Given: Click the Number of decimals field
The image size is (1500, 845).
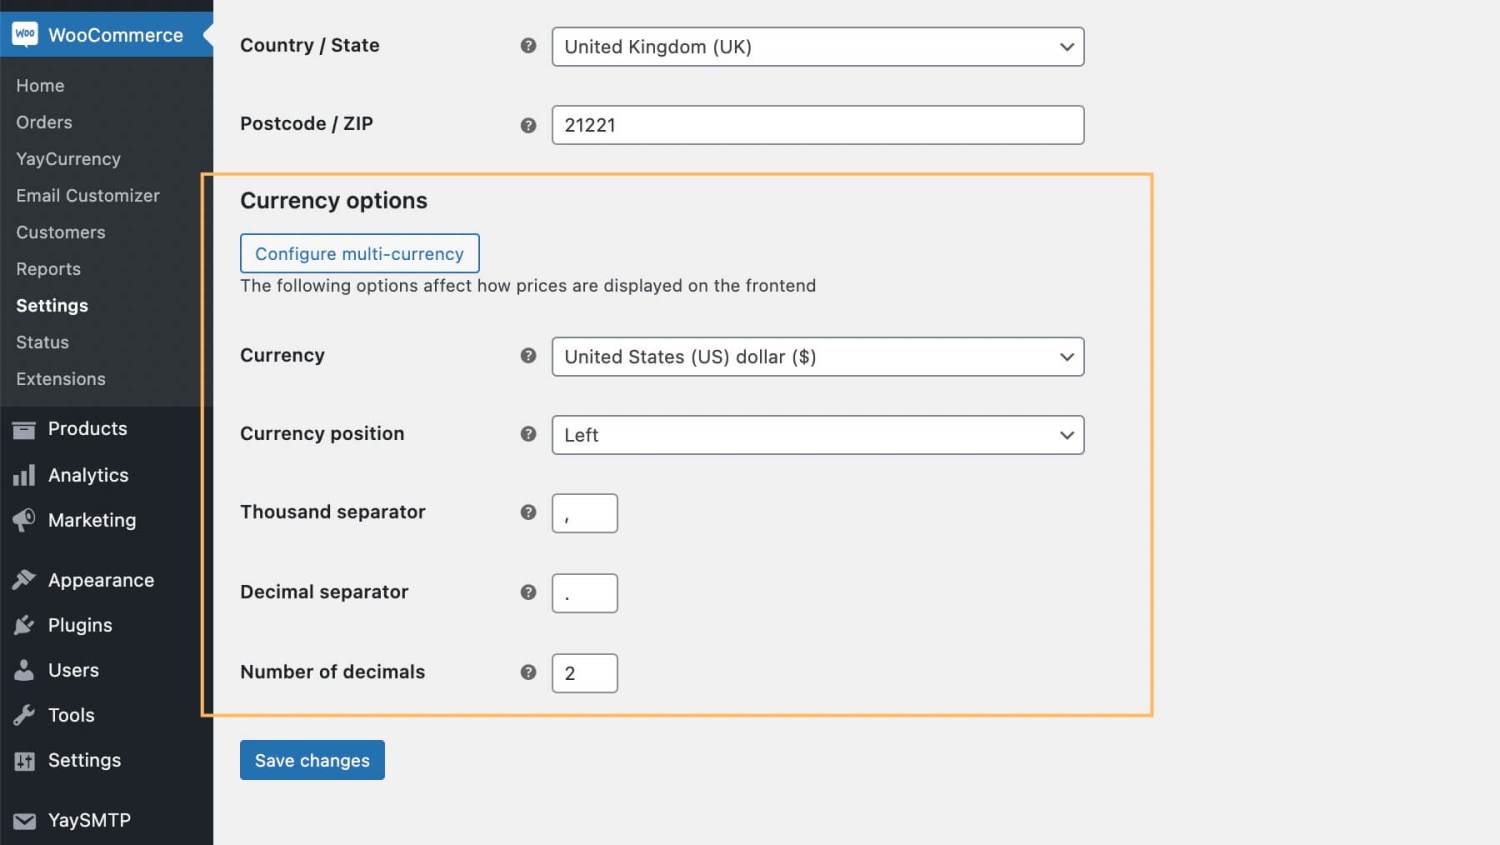Looking at the screenshot, I should pyautogui.click(x=584, y=673).
